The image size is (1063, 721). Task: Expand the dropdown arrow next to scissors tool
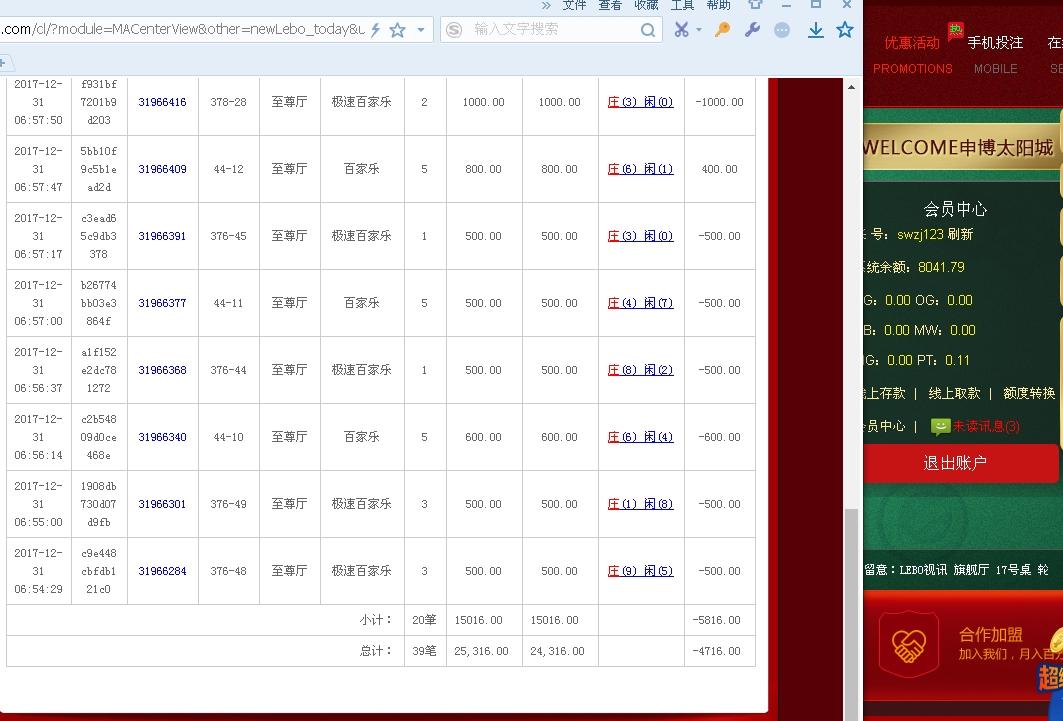pos(698,31)
